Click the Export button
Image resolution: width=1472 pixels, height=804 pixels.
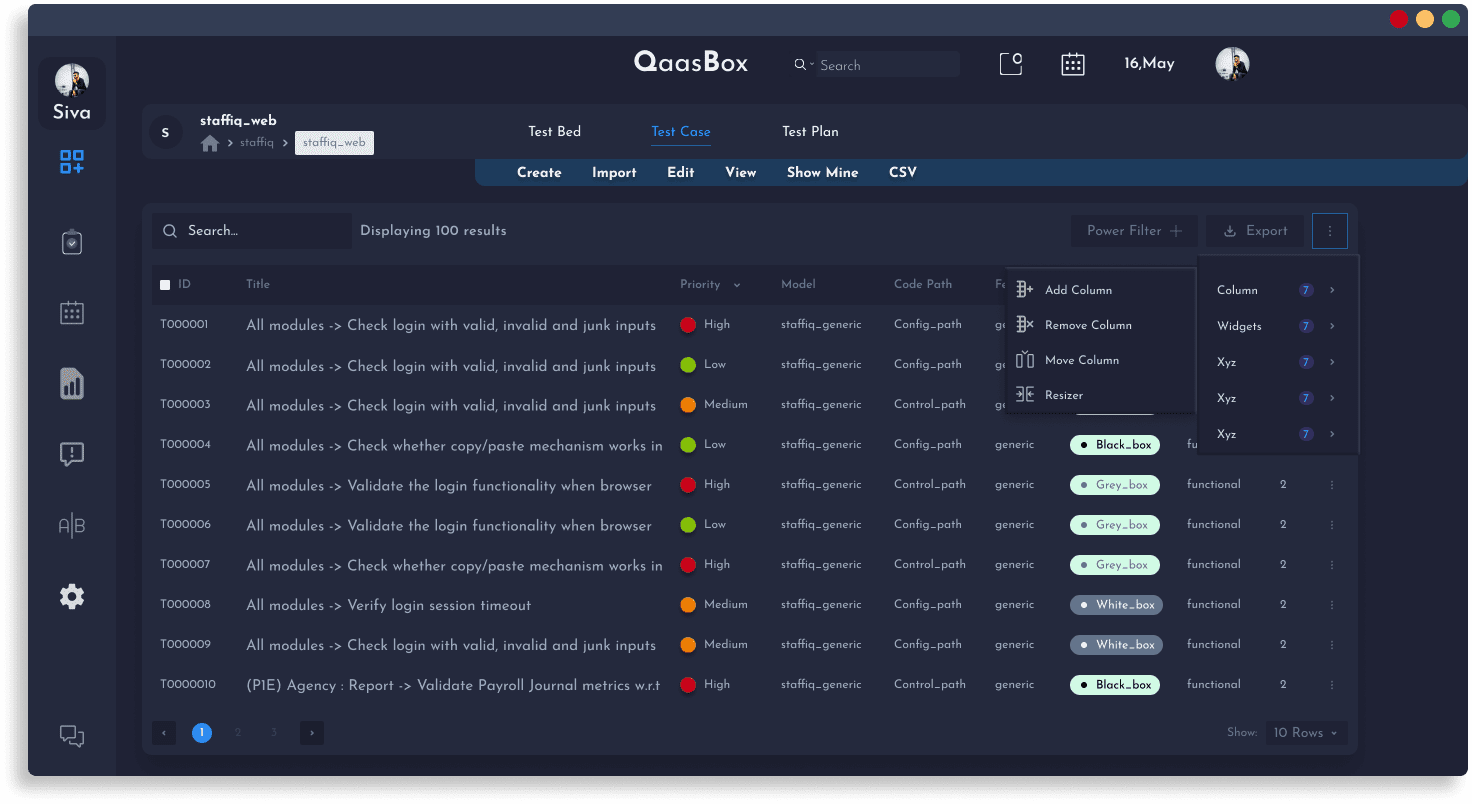[1255, 231]
